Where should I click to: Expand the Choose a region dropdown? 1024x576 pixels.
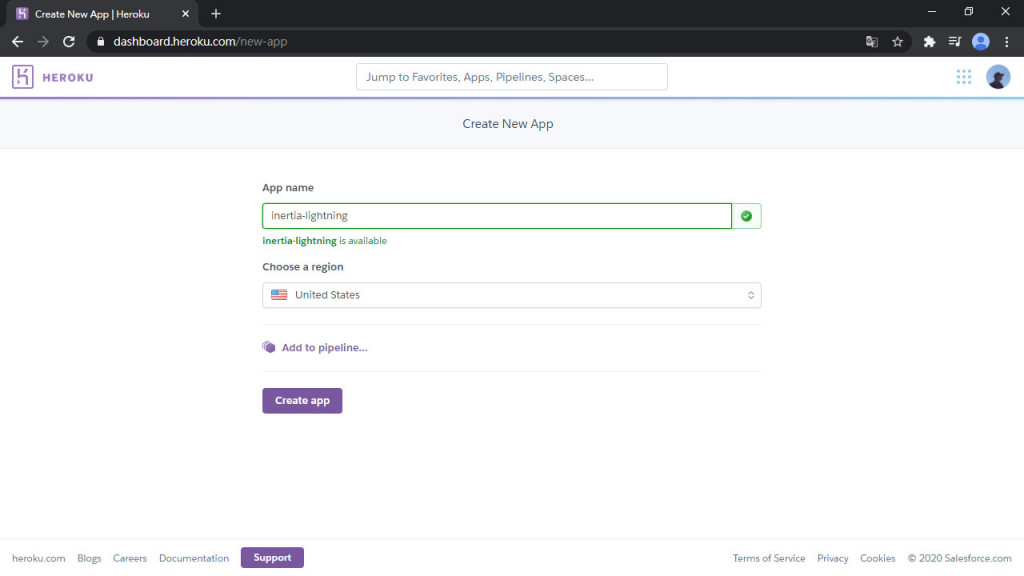(x=511, y=295)
